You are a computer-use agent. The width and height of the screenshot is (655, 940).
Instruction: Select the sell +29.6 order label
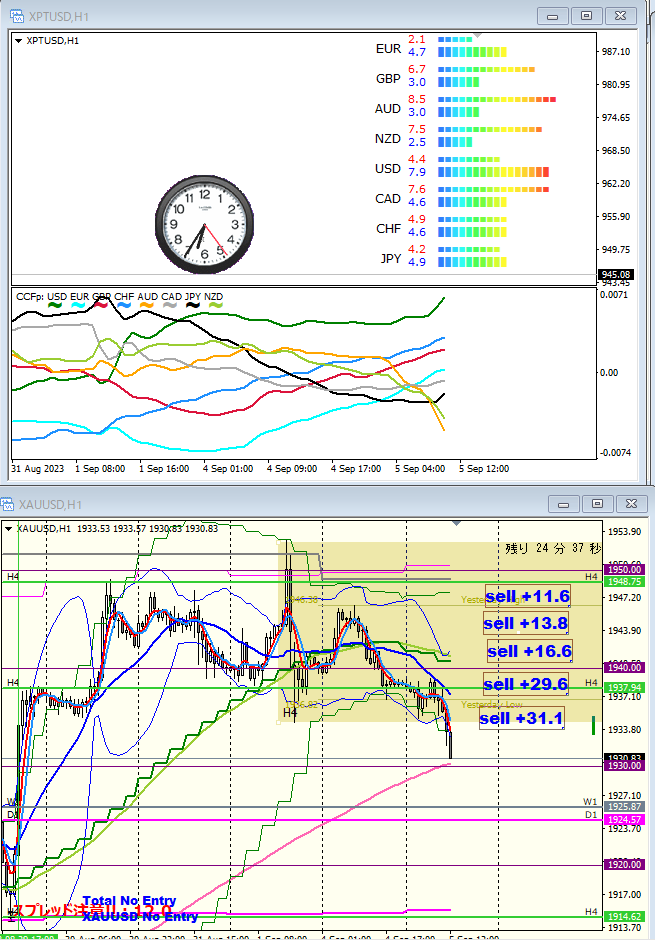pyautogui.click(x=526, y=684)
